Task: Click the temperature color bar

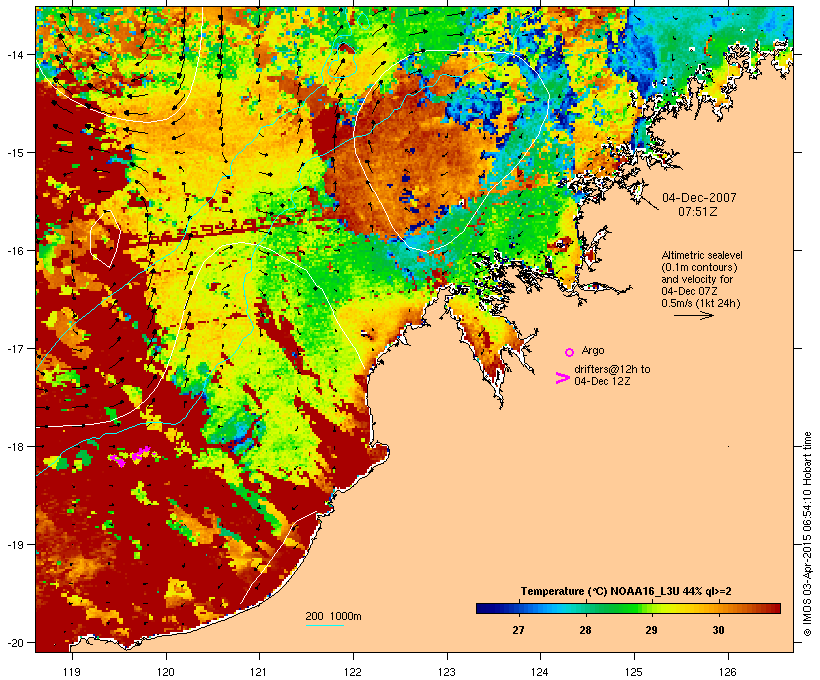Action: pyautogui.click(x=628, y=608)
